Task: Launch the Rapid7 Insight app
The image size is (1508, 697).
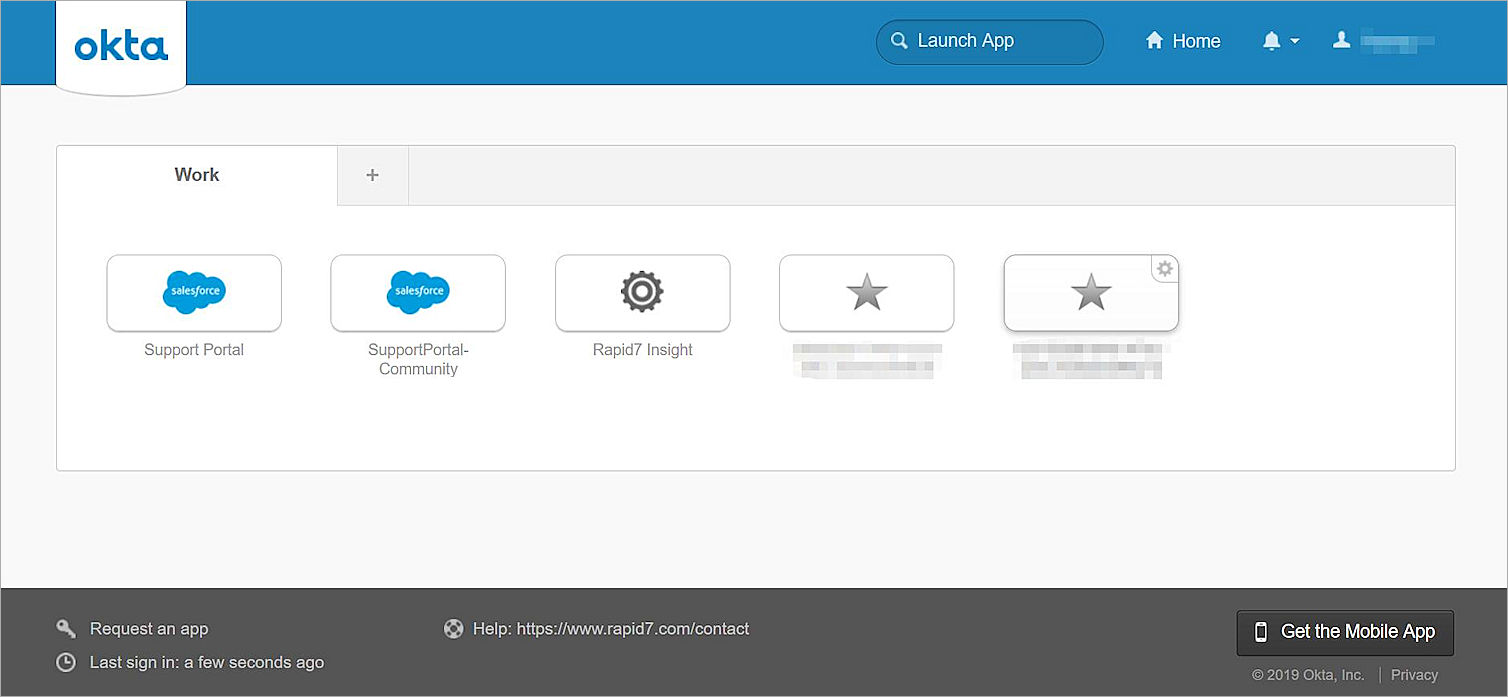Action: coord(642,293)
